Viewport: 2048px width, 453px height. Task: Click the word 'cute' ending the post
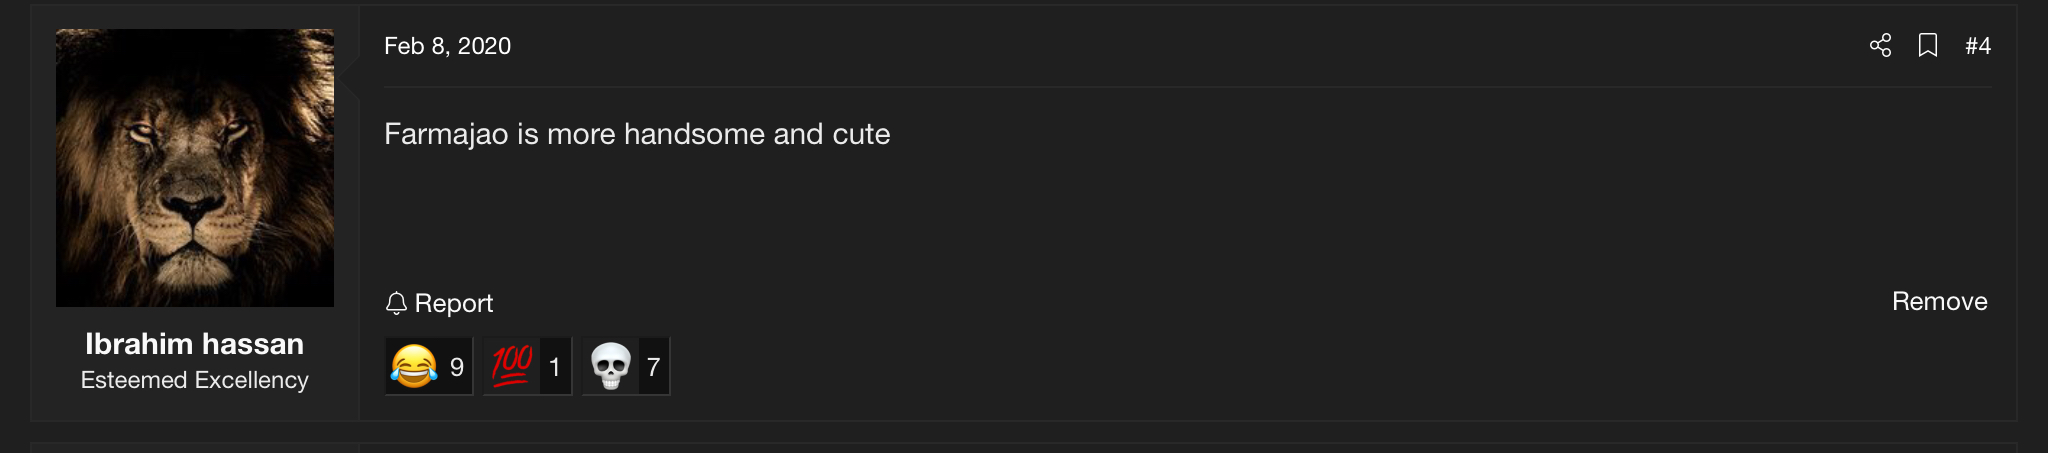pos(861,135)
